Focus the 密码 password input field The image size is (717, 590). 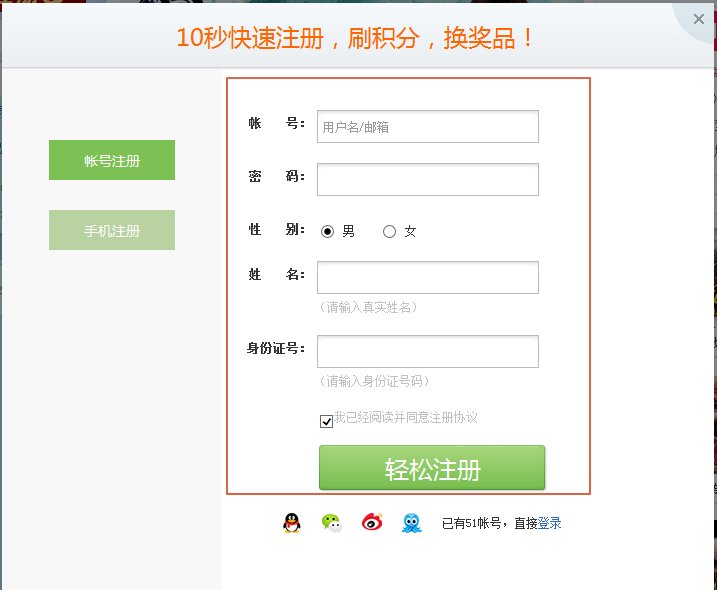pyautogui.click(x=428, y=179)
